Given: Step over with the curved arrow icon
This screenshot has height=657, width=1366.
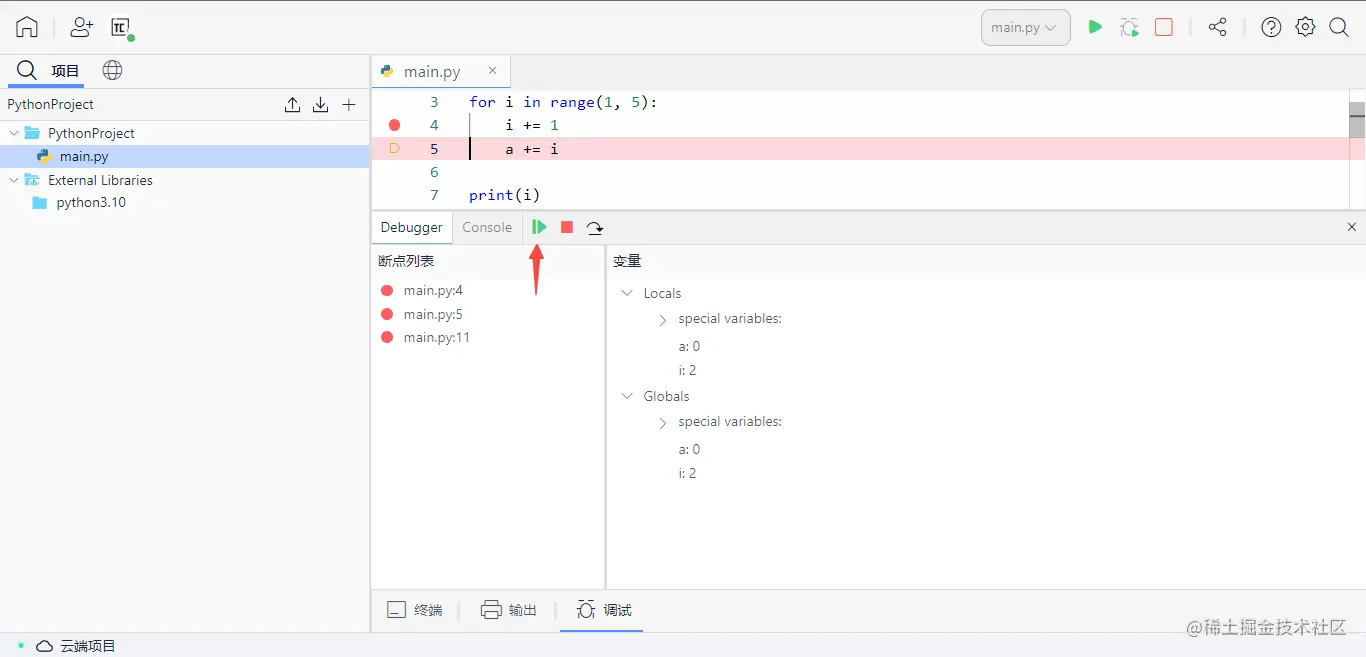Looking at the screenshot, I should pyautogui.click(x=595, y=228).
